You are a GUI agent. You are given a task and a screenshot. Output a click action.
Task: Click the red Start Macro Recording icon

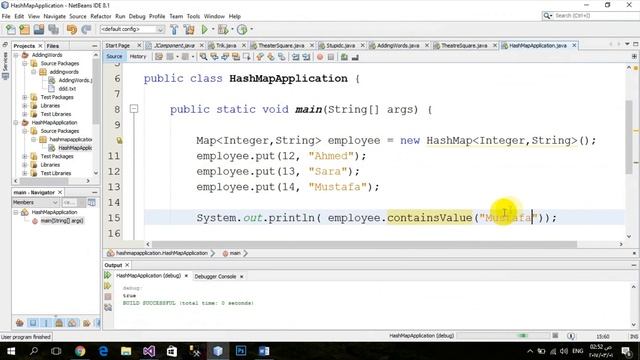tap(320, 57)
